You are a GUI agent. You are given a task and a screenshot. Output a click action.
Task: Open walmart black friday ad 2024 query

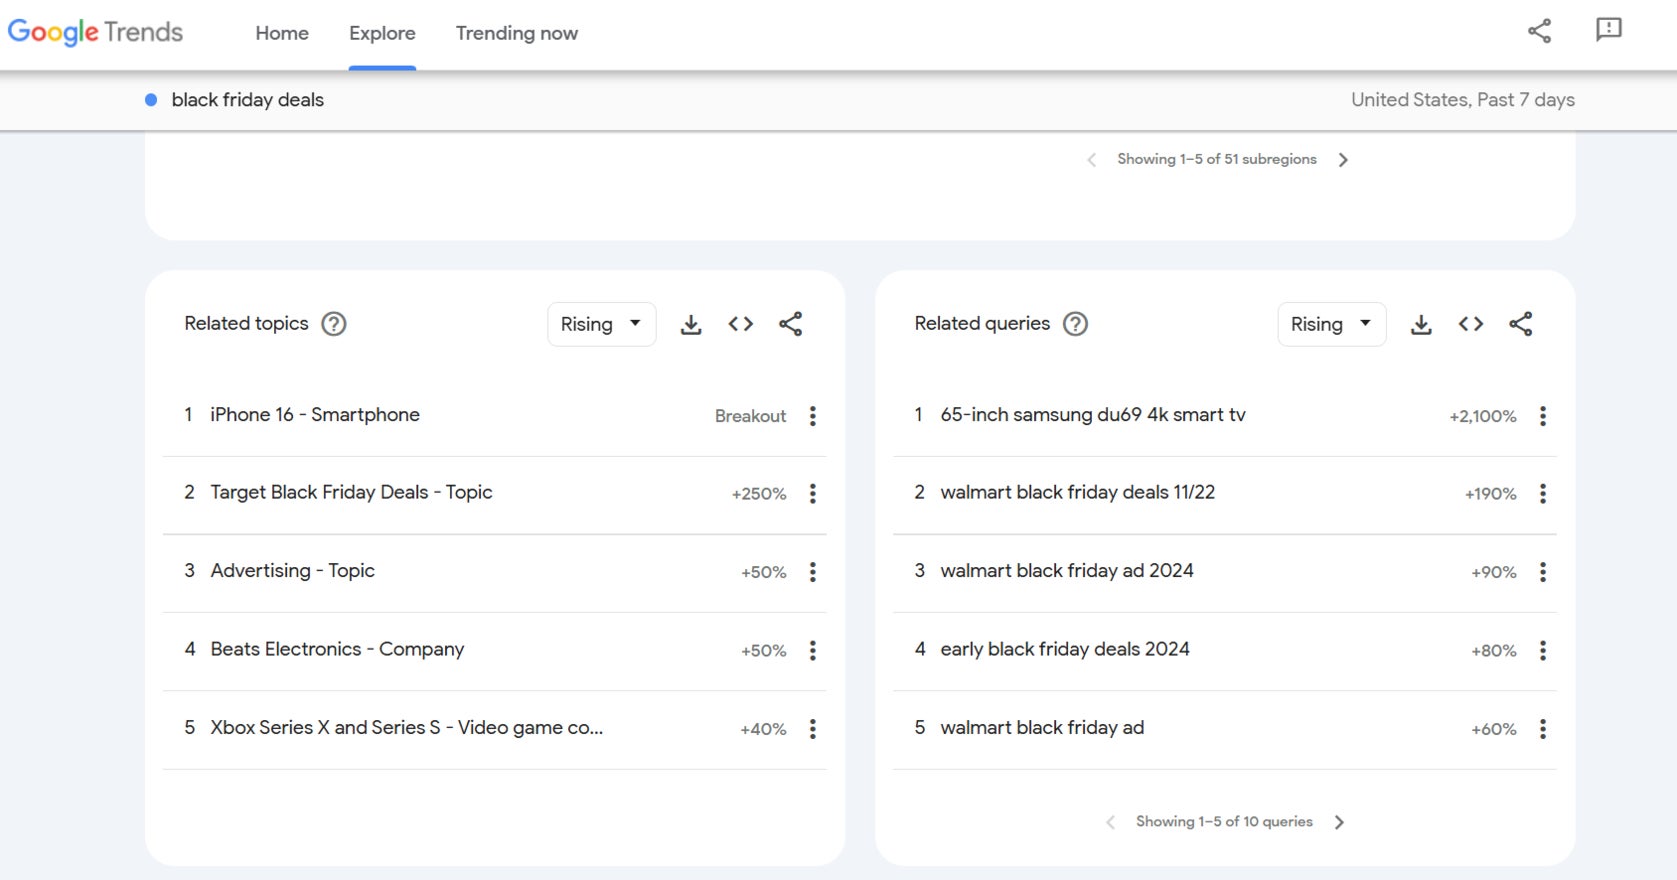(1067, 571)
